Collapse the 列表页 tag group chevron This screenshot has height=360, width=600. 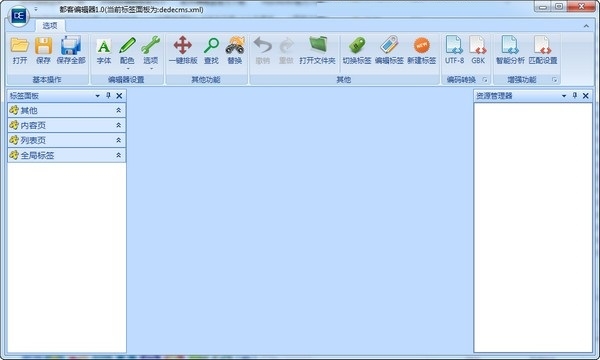coord(119,140)
